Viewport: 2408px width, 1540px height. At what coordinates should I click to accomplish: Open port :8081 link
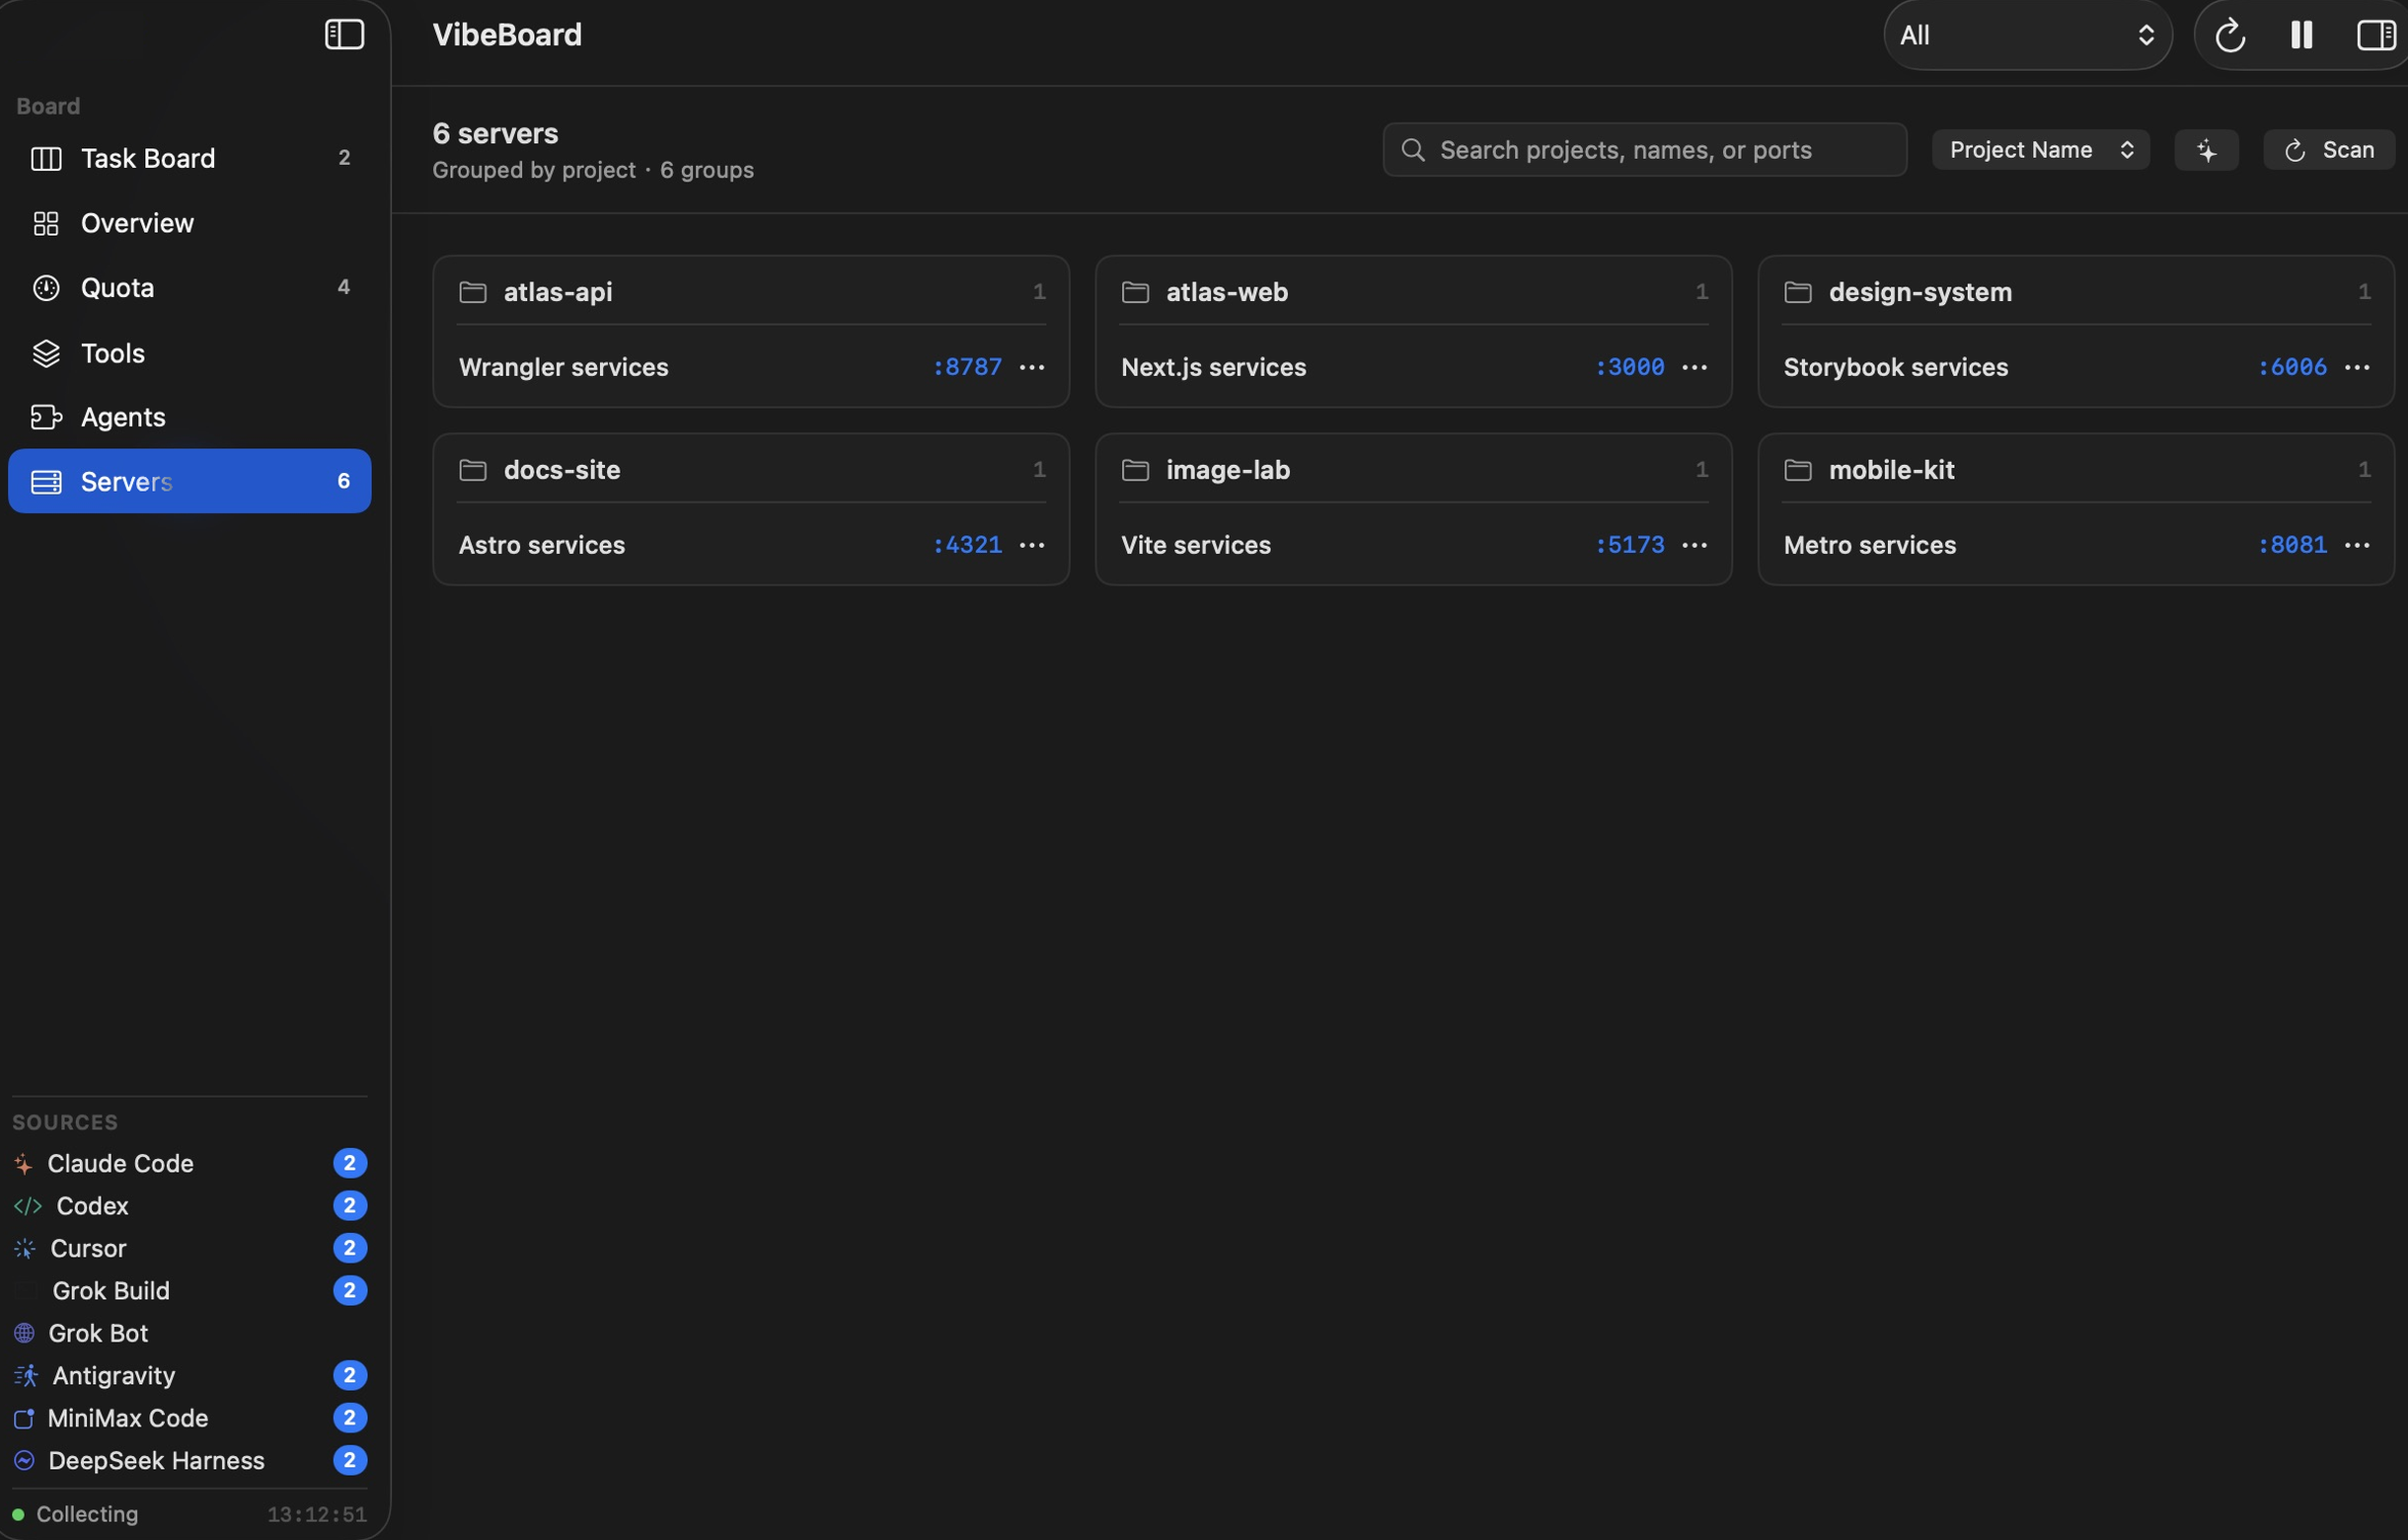pos(2292,545)
